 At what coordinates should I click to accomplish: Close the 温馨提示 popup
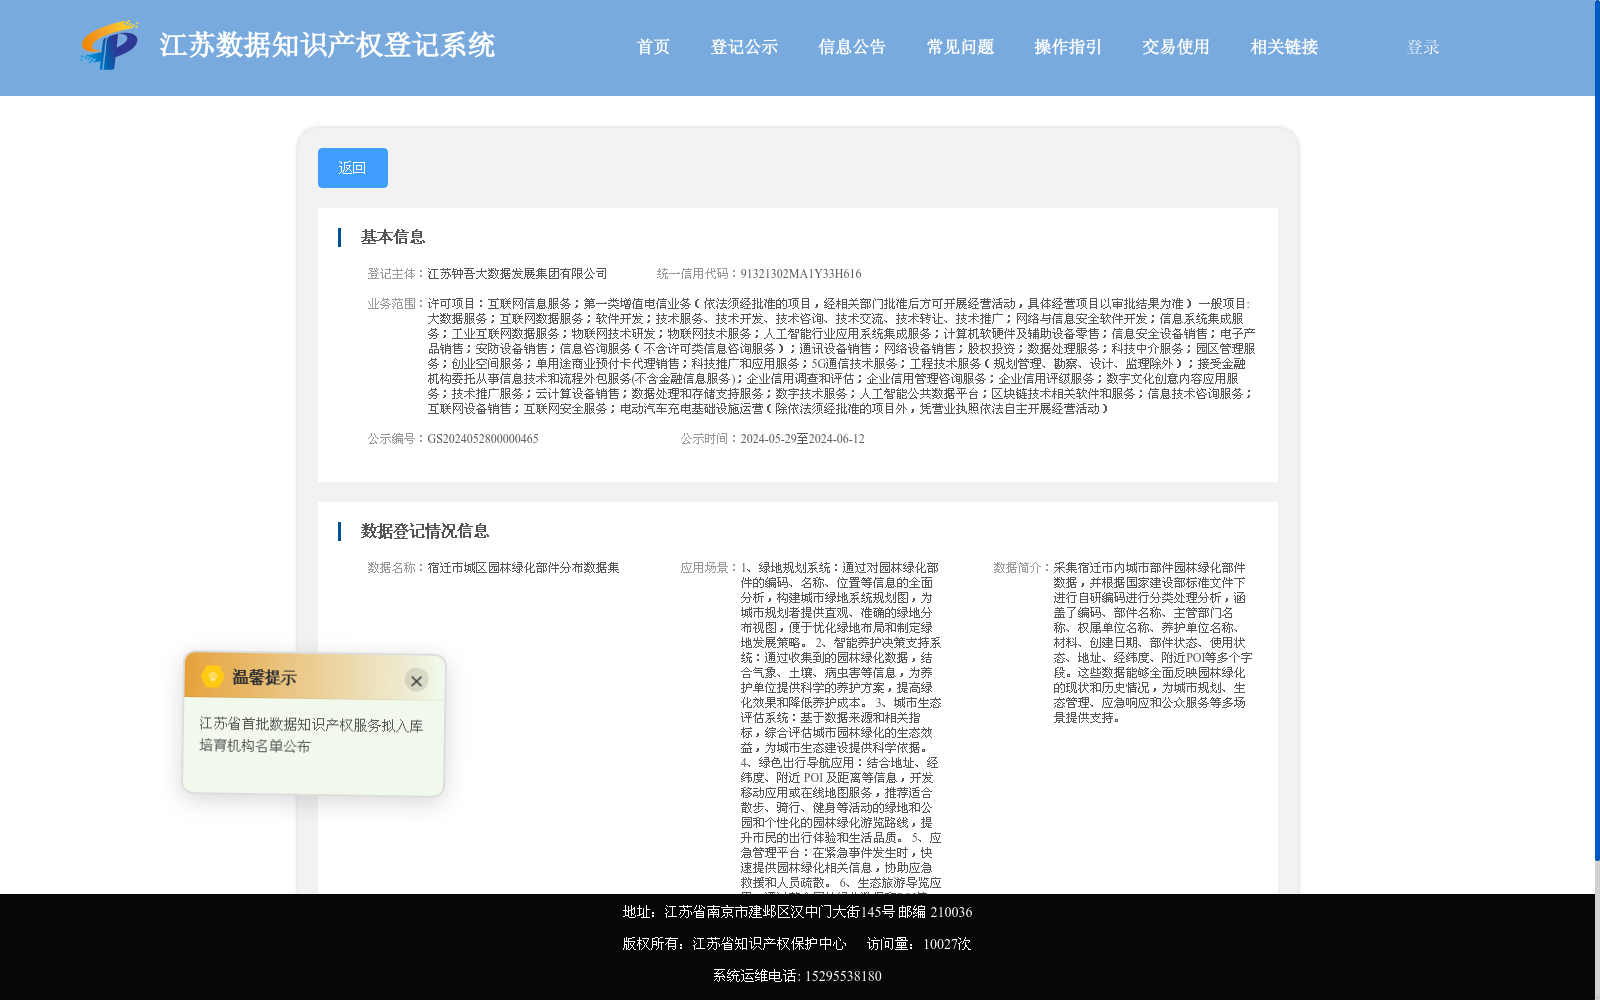[416, 681]
